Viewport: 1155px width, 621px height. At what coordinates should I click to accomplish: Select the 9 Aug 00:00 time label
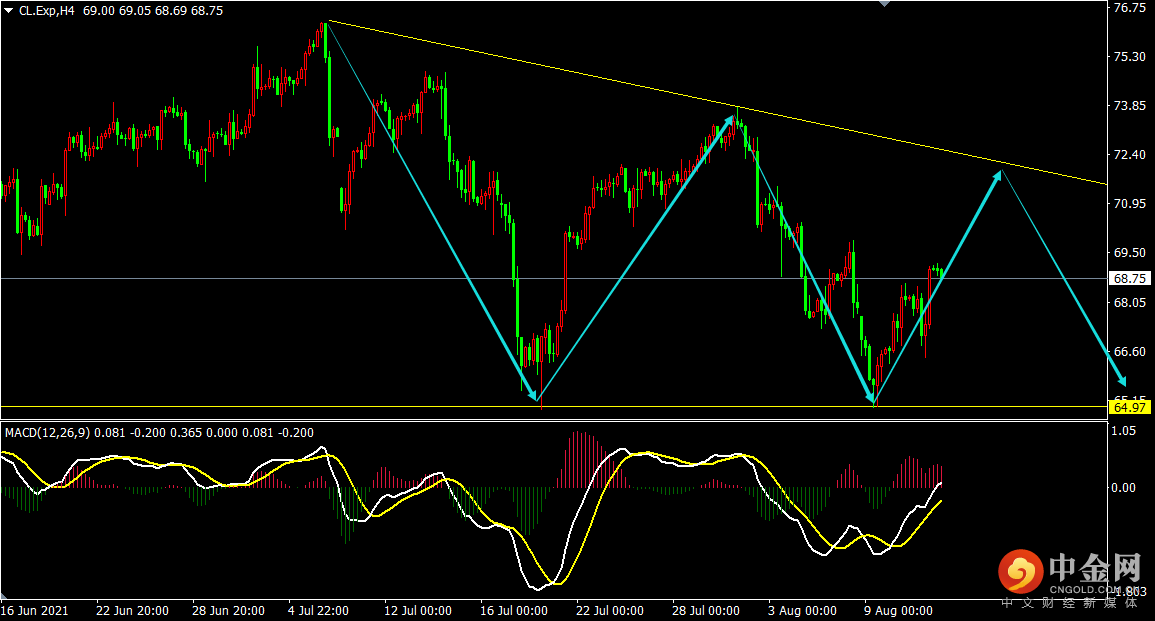[899, 611]
